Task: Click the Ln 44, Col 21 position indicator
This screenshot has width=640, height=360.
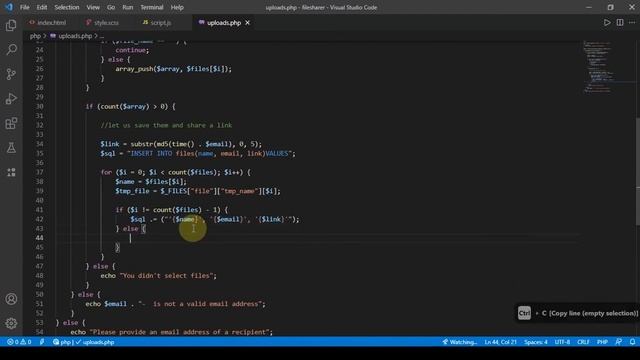Action: pyautogui.click(x=500, y=342)
